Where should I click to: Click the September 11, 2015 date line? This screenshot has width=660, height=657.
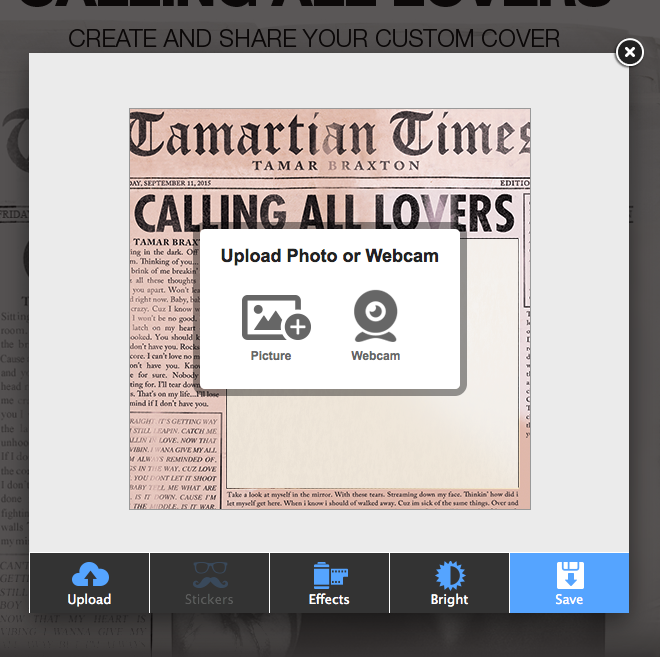click(170, 183)
